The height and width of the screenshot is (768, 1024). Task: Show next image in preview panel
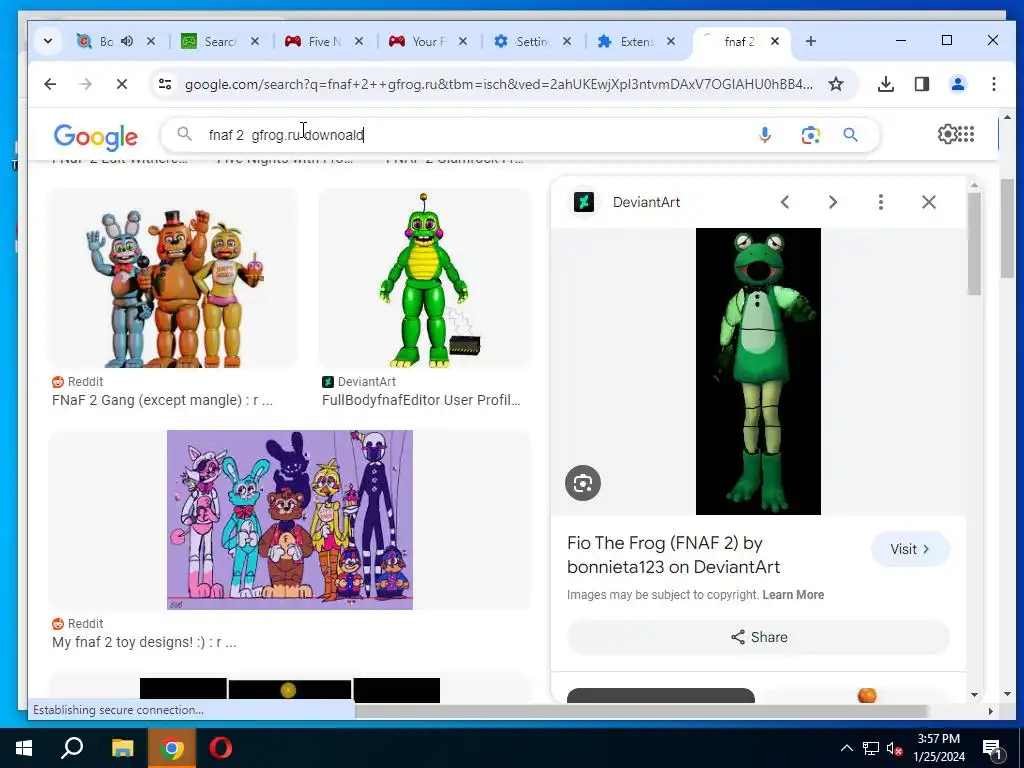(833, 202)
